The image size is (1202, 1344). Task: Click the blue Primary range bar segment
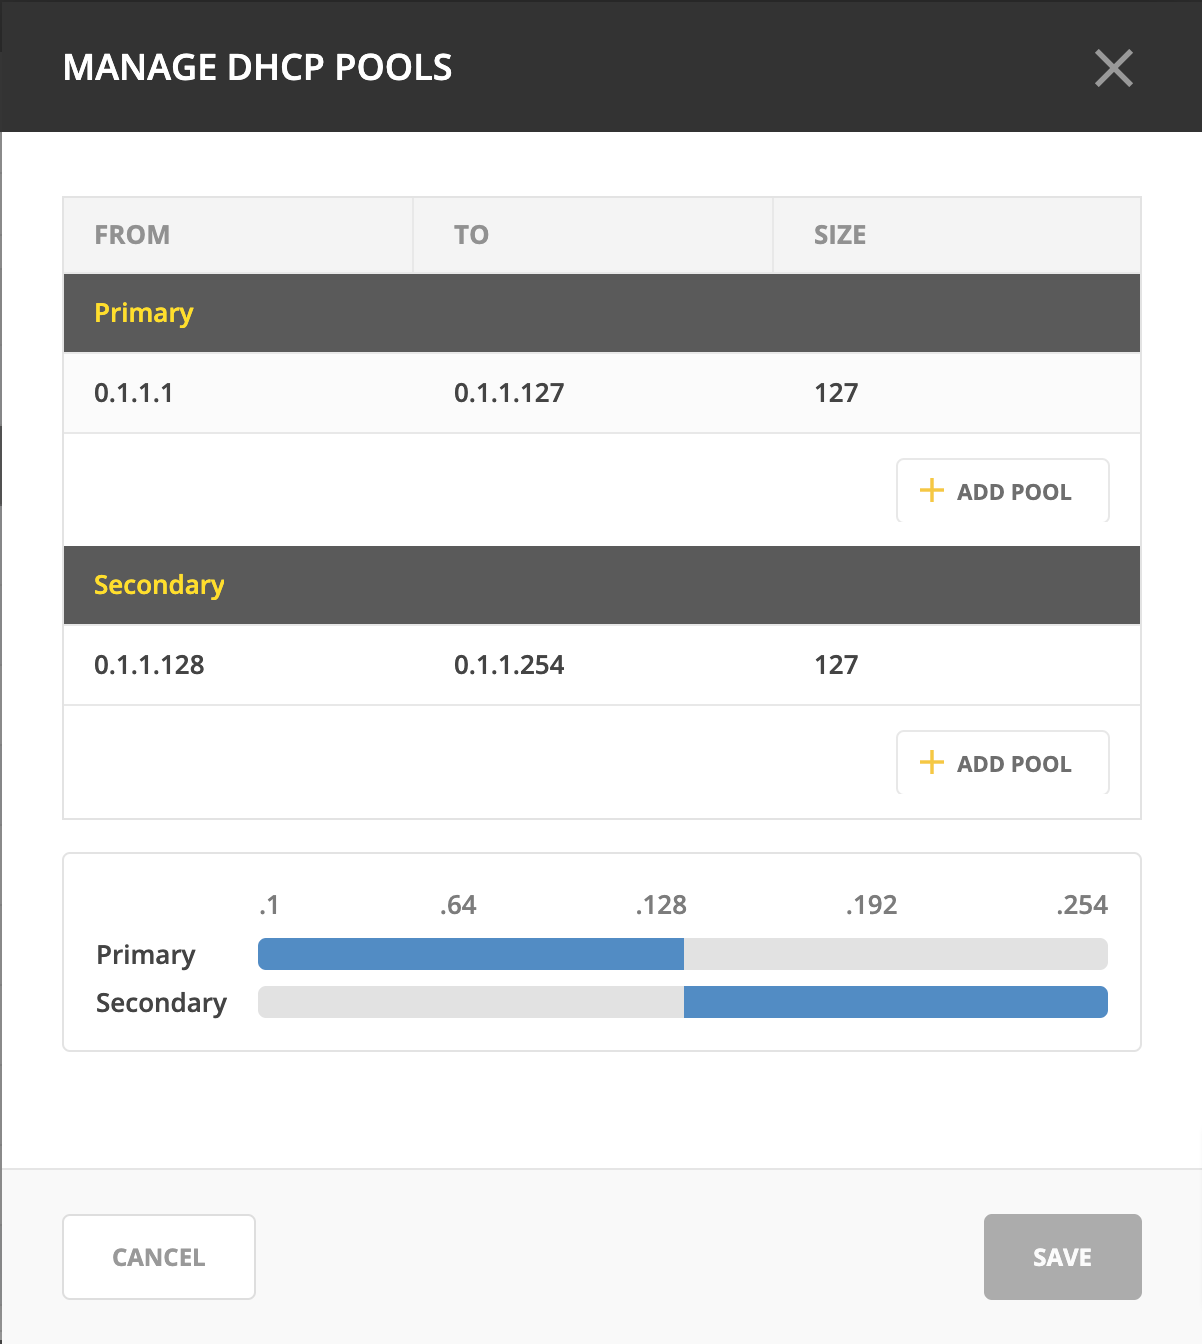(x=470, y=954)
